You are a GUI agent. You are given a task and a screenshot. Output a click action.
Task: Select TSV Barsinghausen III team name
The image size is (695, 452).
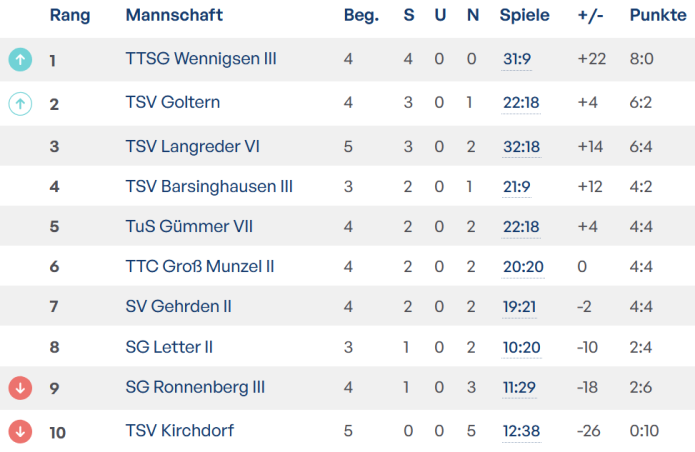coord(209,187)
